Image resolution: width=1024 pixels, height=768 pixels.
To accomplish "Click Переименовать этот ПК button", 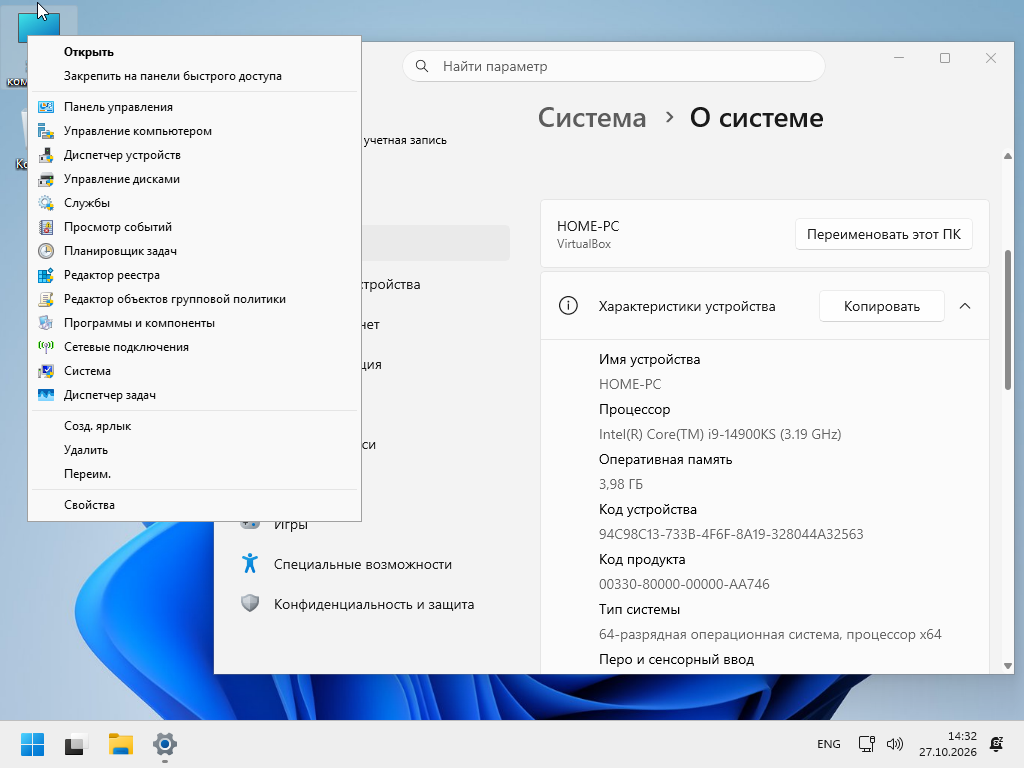I will 884,234.
